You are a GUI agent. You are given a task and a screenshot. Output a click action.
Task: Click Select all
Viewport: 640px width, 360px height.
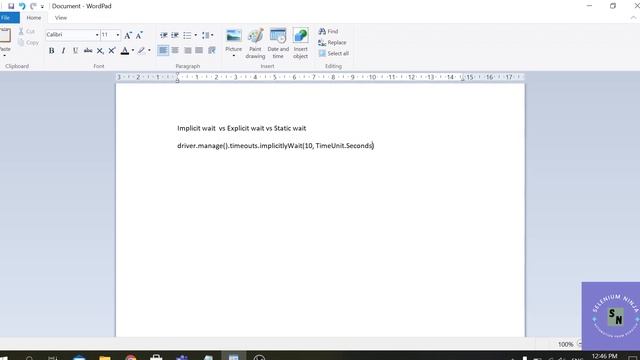(334, 53)
